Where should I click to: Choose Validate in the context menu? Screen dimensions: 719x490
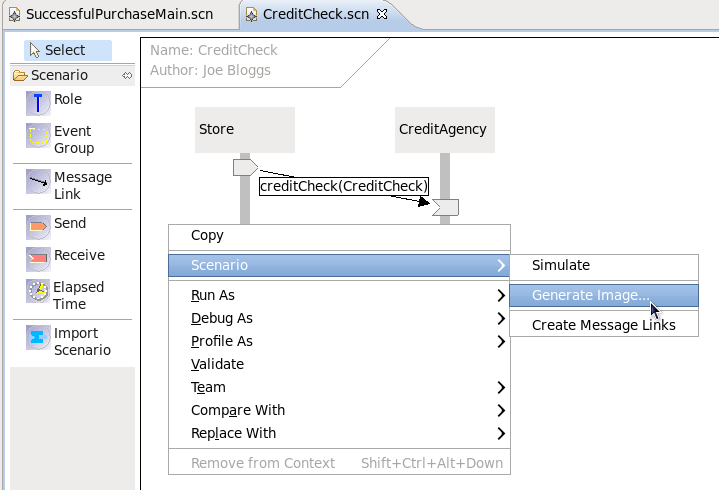217,364
